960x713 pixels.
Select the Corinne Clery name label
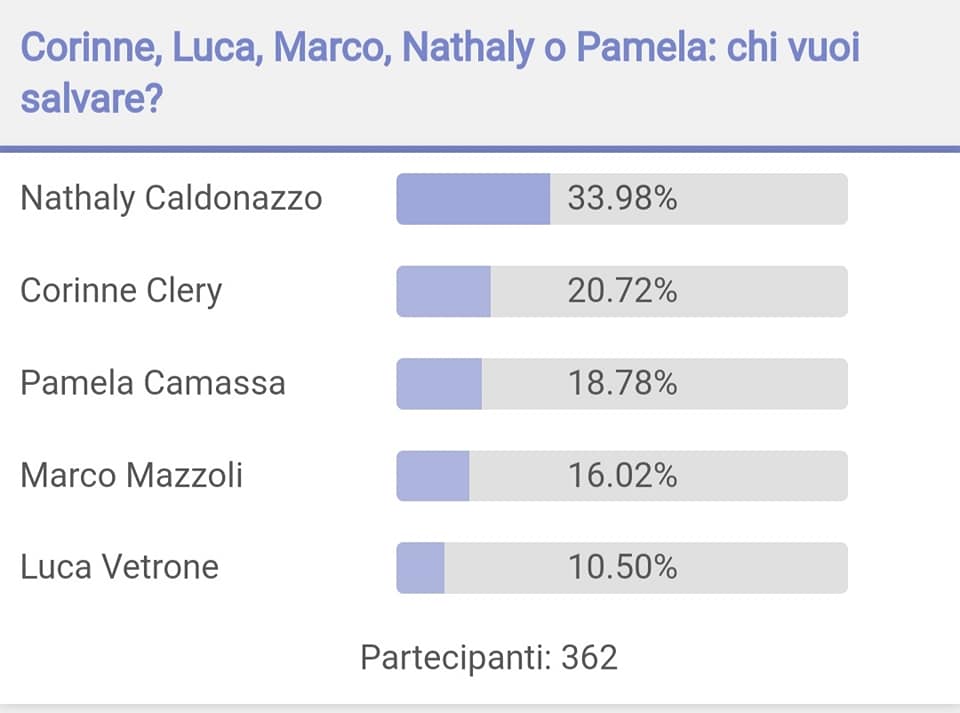click(x=121, y=291)
